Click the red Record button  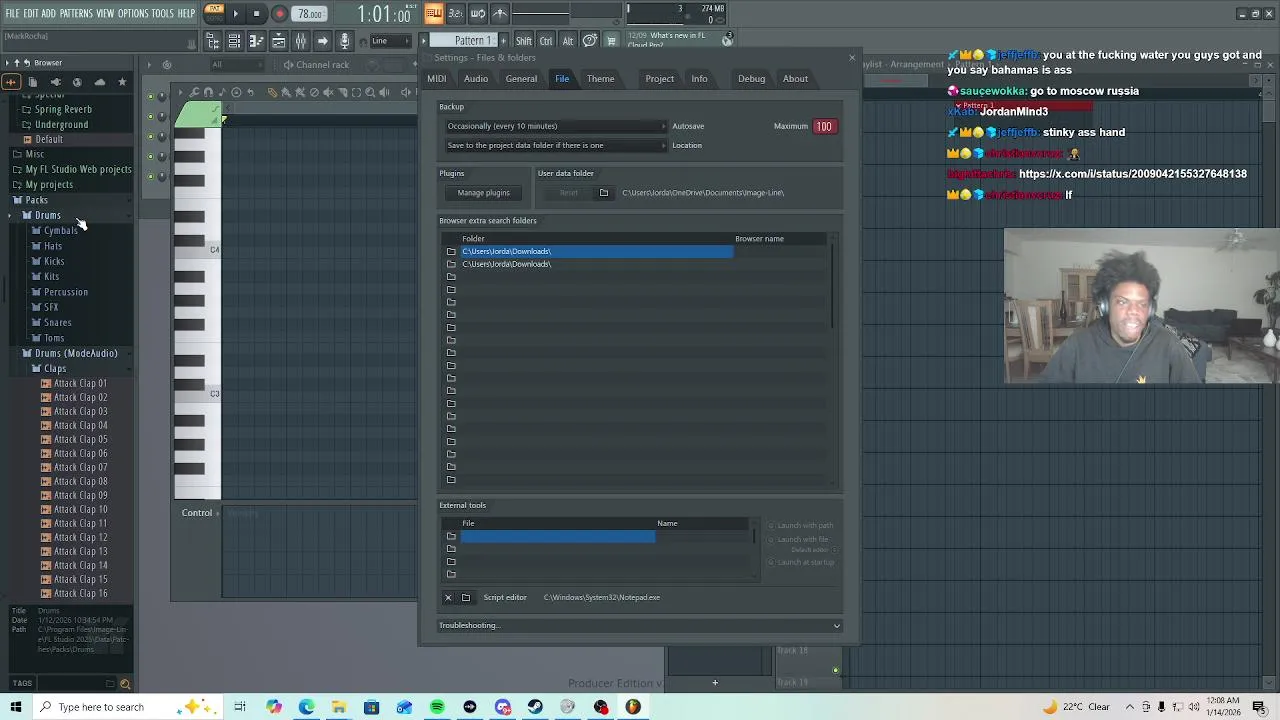279,14
